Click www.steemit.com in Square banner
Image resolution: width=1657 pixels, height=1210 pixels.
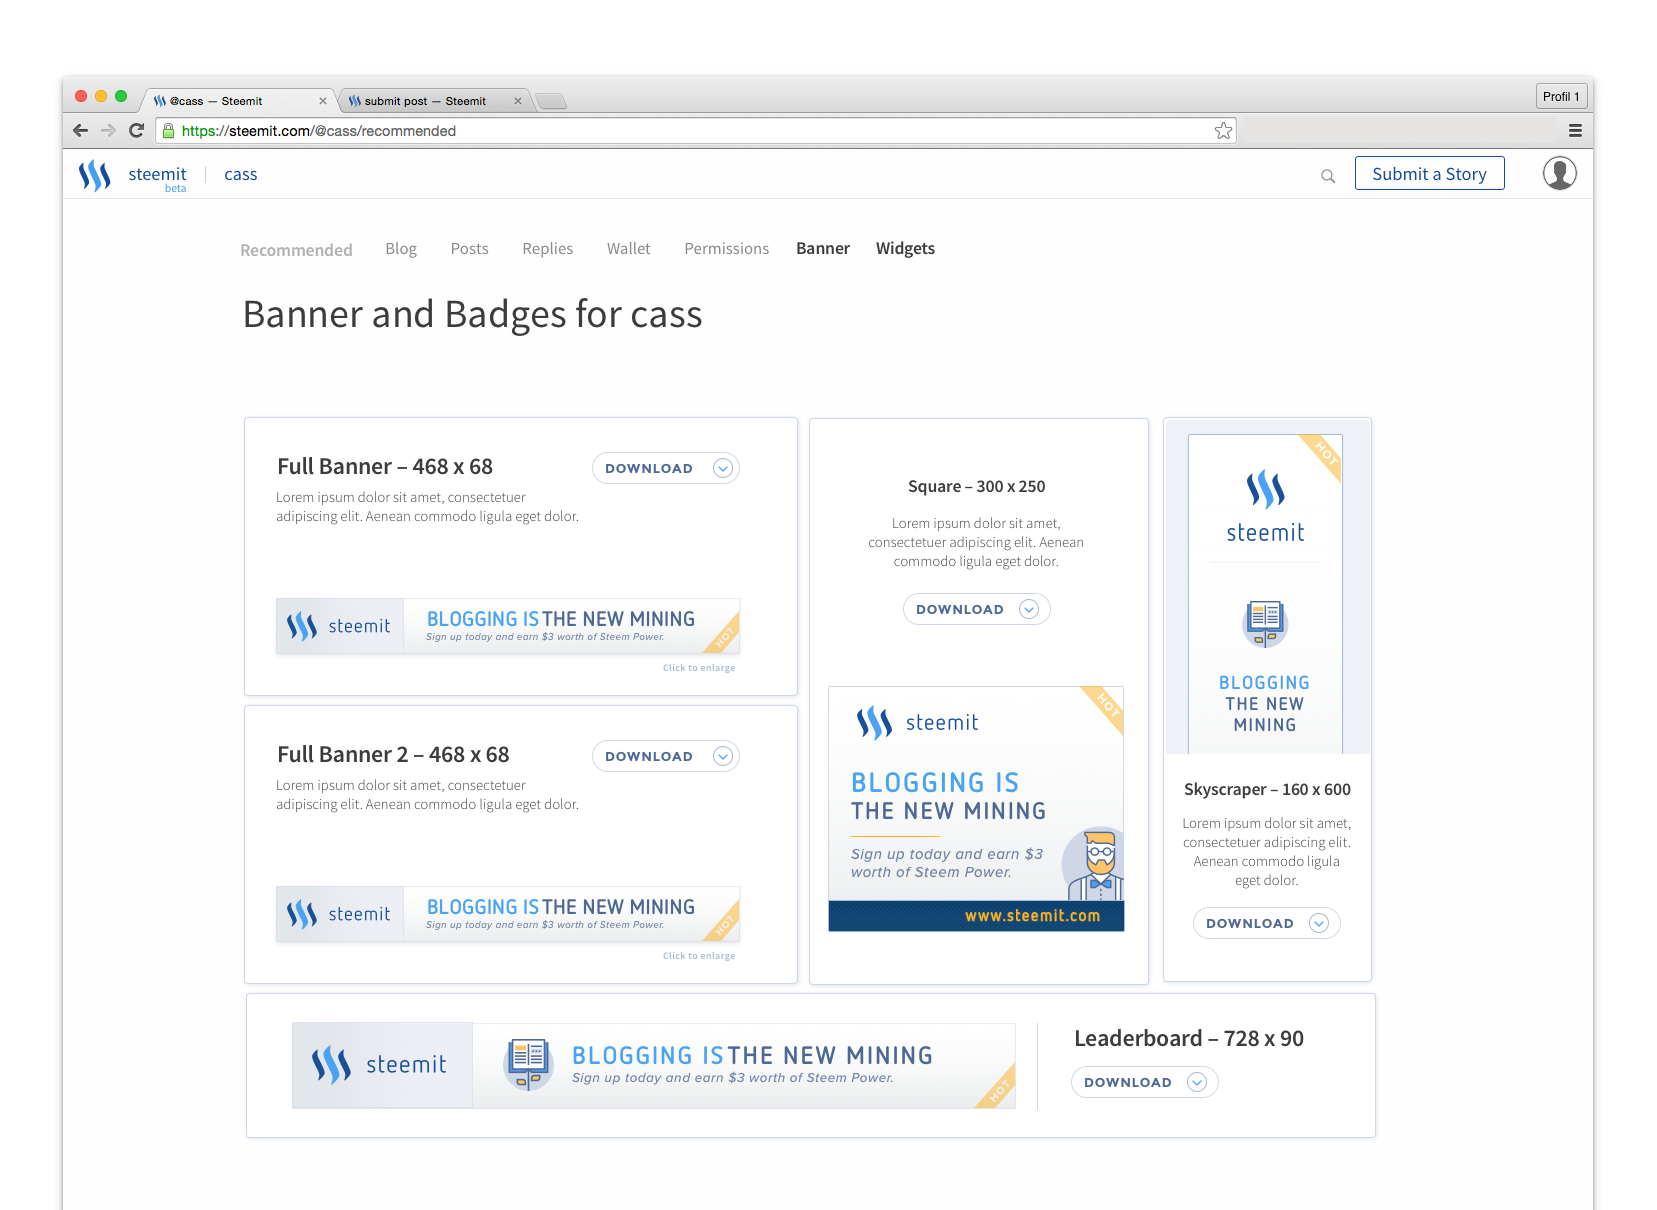click(1032, 916)
